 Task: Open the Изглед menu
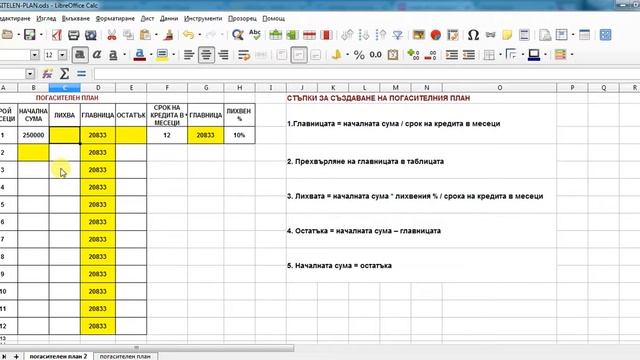46,19
